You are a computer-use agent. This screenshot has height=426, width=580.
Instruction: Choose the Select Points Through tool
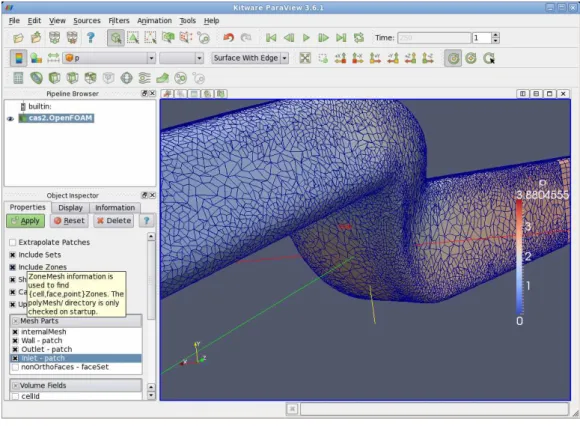click(186, 38)
